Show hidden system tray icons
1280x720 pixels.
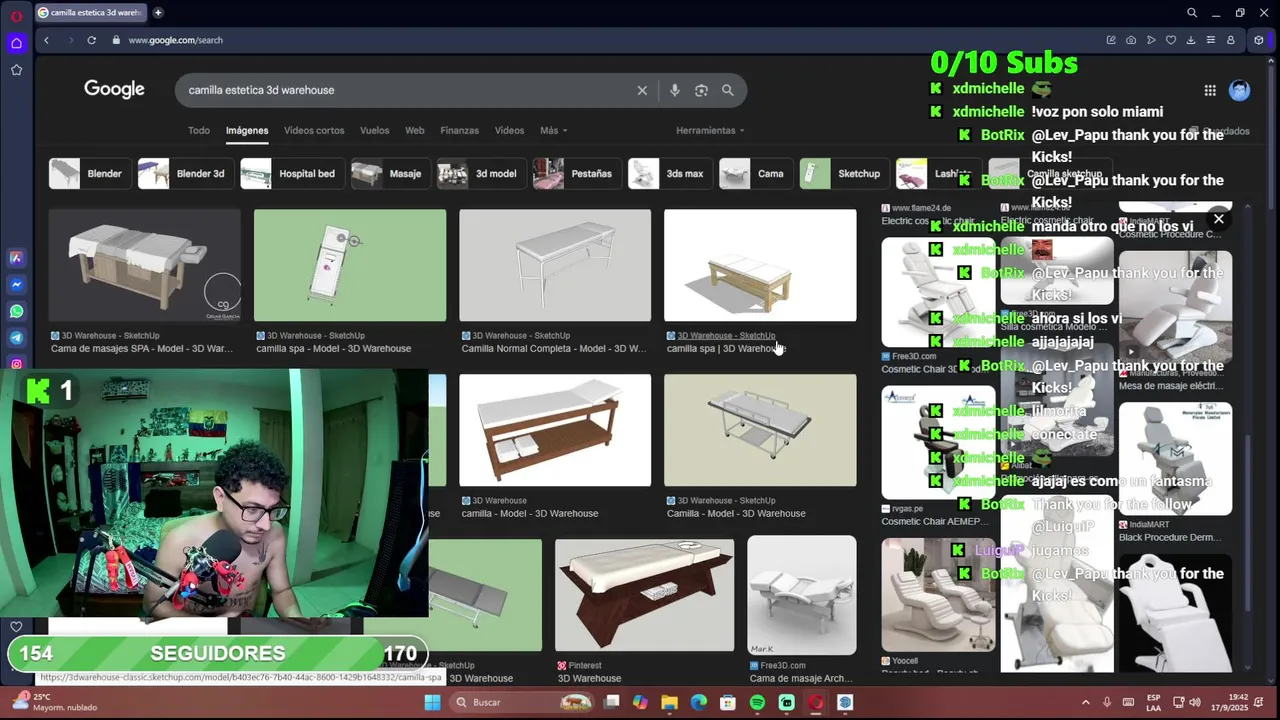tap(1085, 702)
